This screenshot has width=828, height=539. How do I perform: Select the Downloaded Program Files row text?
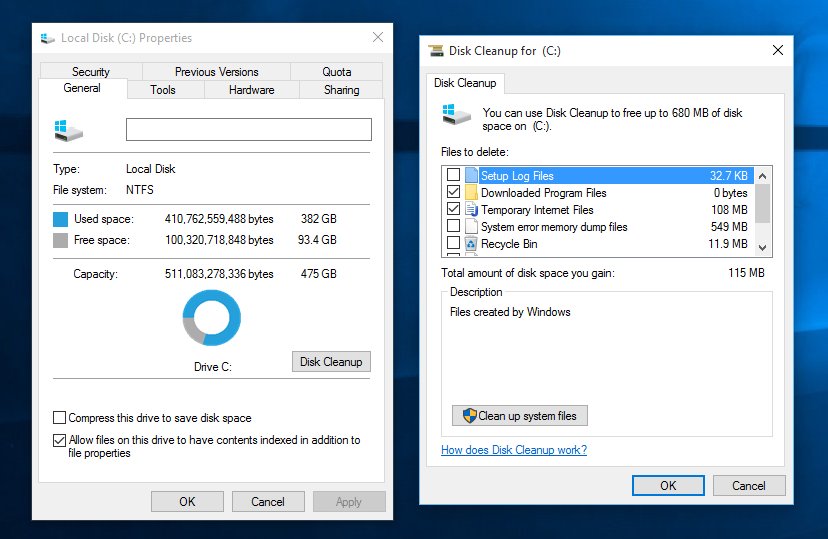point(543,193)
